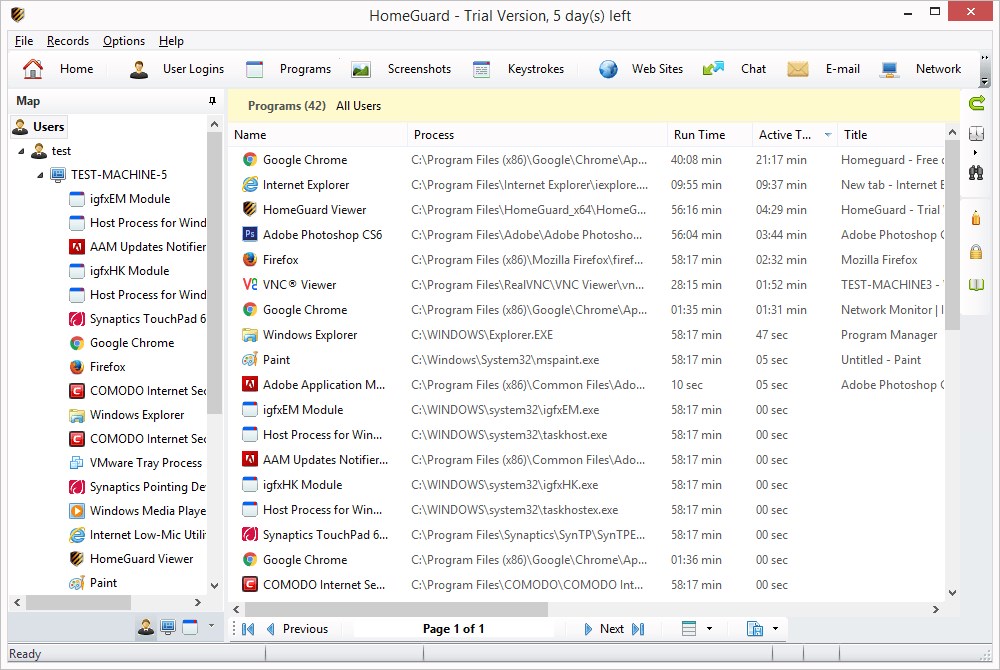Select the Adobe Photoshop CS6 row
1000x670 pixels.
pos(586,235)
